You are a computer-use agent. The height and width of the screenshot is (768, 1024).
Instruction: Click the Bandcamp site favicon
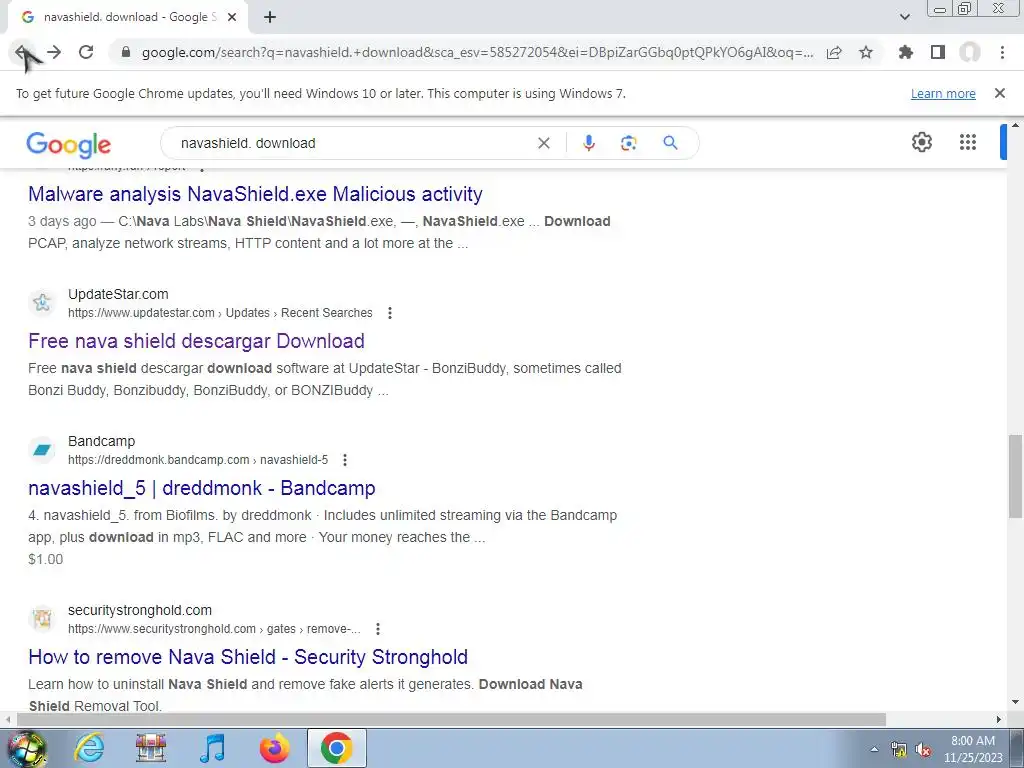[42, 449]
